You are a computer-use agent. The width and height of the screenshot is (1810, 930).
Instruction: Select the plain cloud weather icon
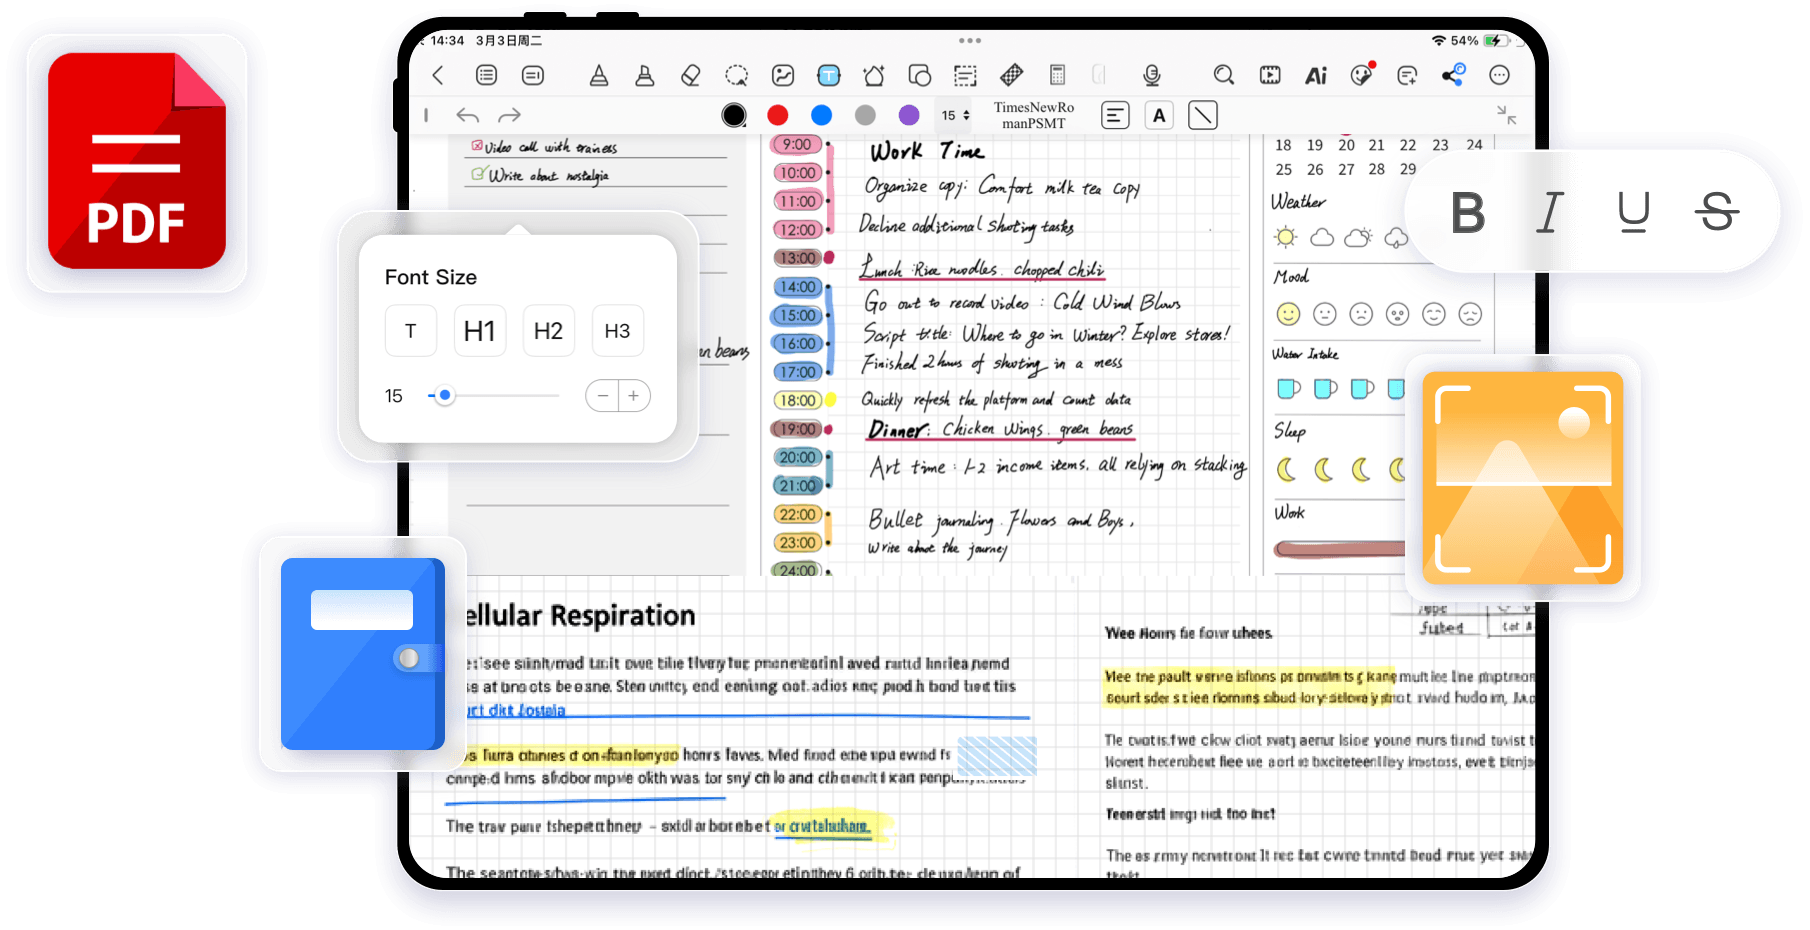1322,237
